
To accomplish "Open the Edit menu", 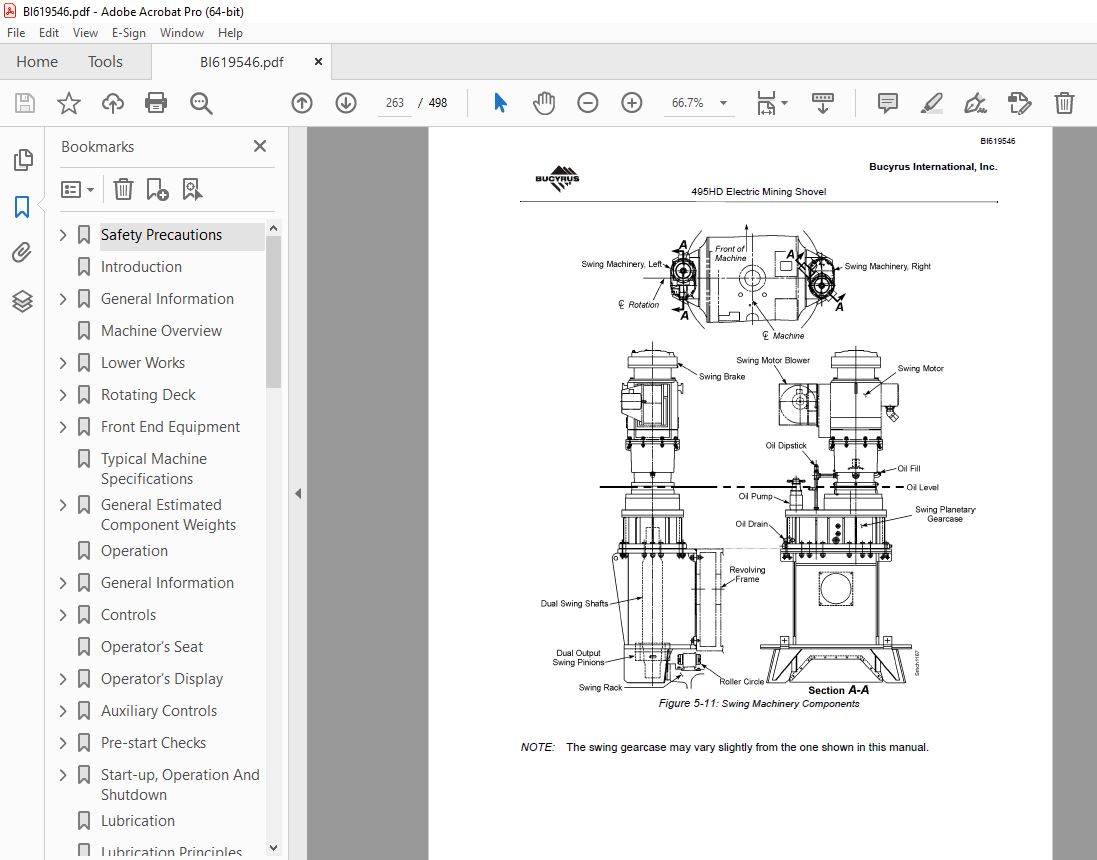I will (49, 33).
